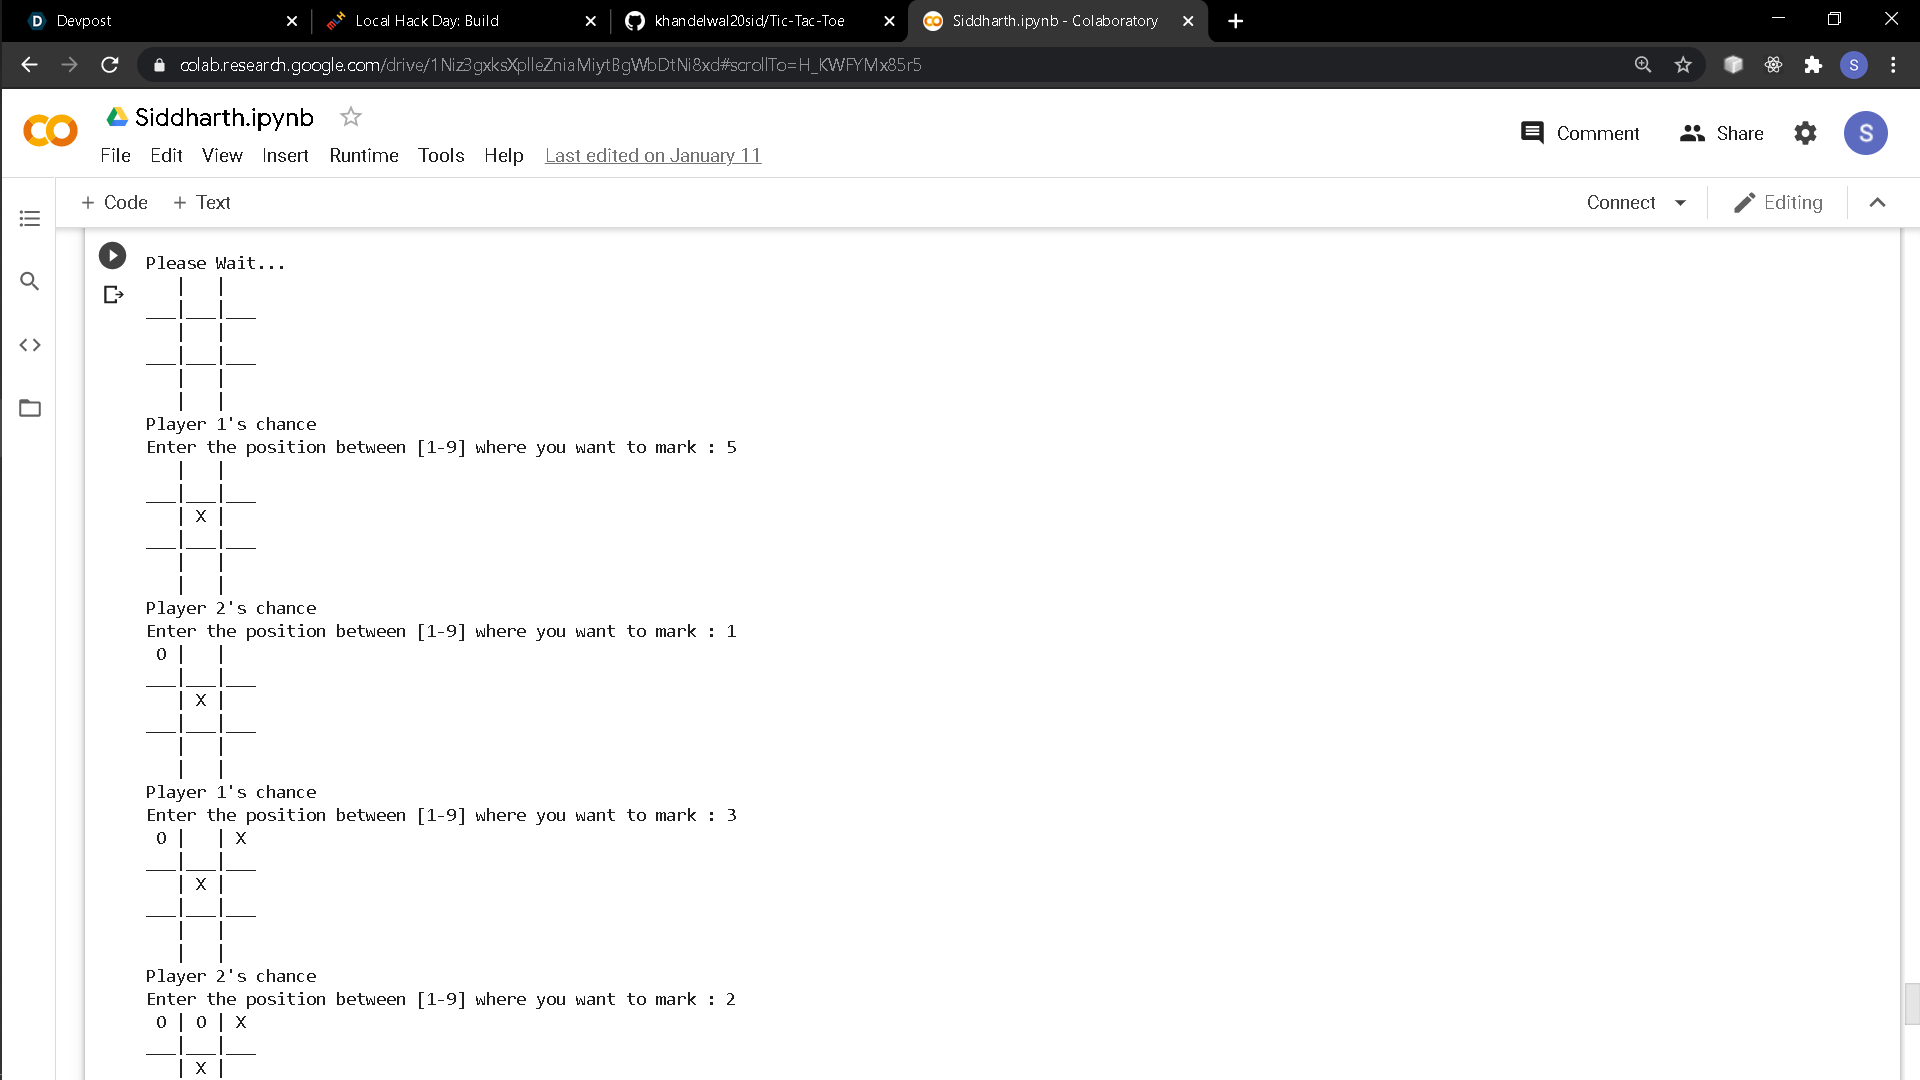Open the Editing mode selector
This screenshot has height=1080, width=1920.
[1778, 203]
